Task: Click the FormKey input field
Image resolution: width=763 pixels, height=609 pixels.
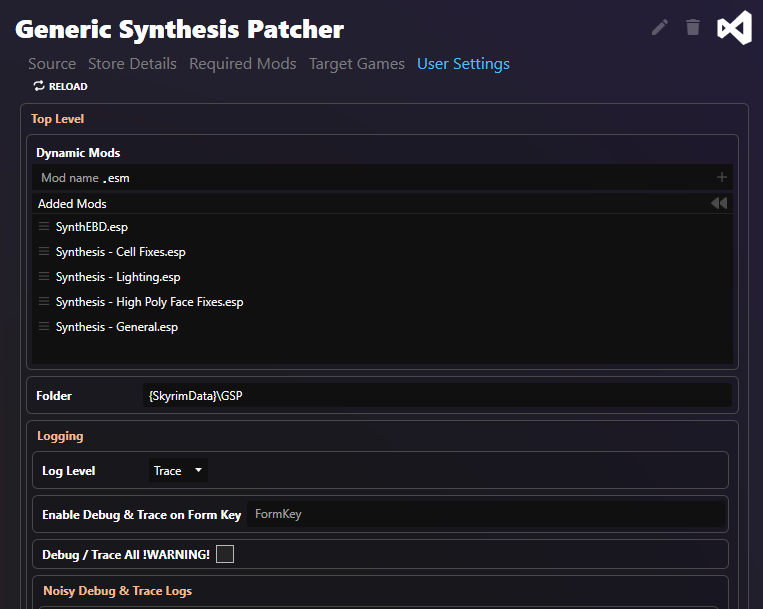Action: click(486, 514)
